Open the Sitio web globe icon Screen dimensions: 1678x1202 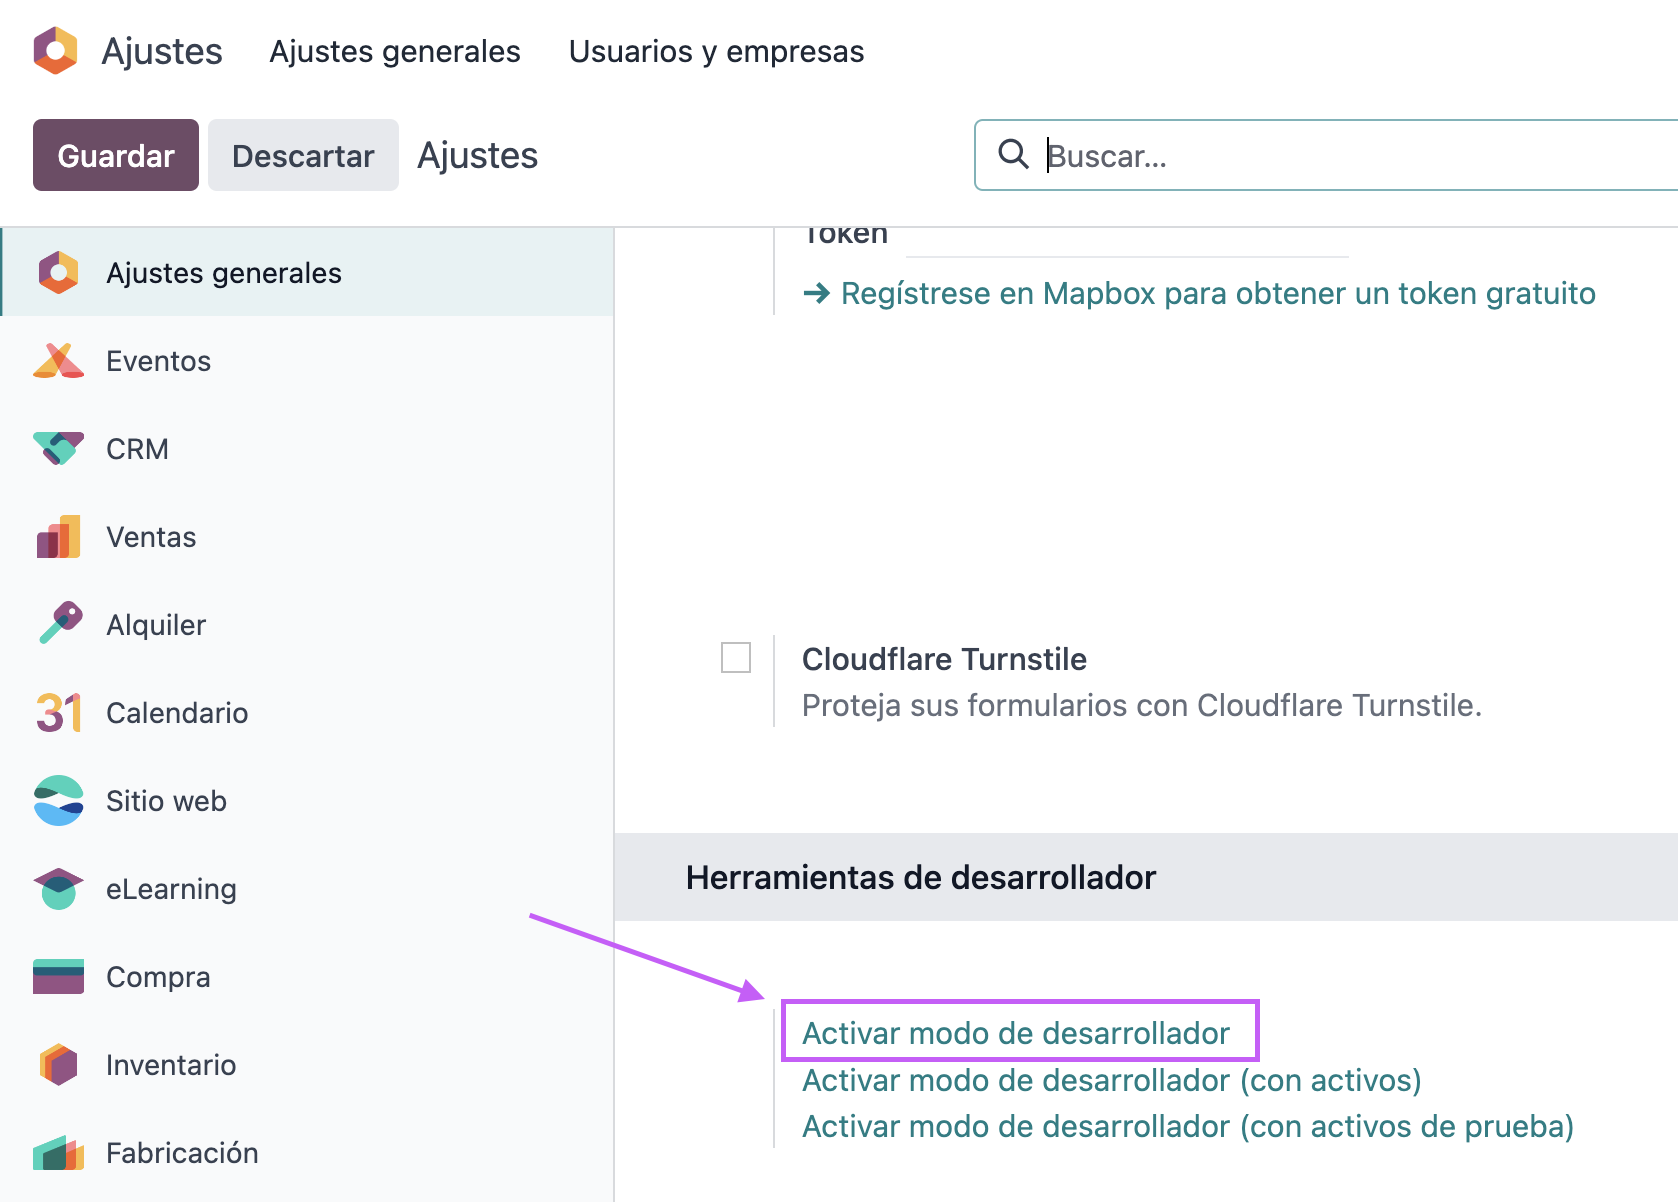click(58, 801)
